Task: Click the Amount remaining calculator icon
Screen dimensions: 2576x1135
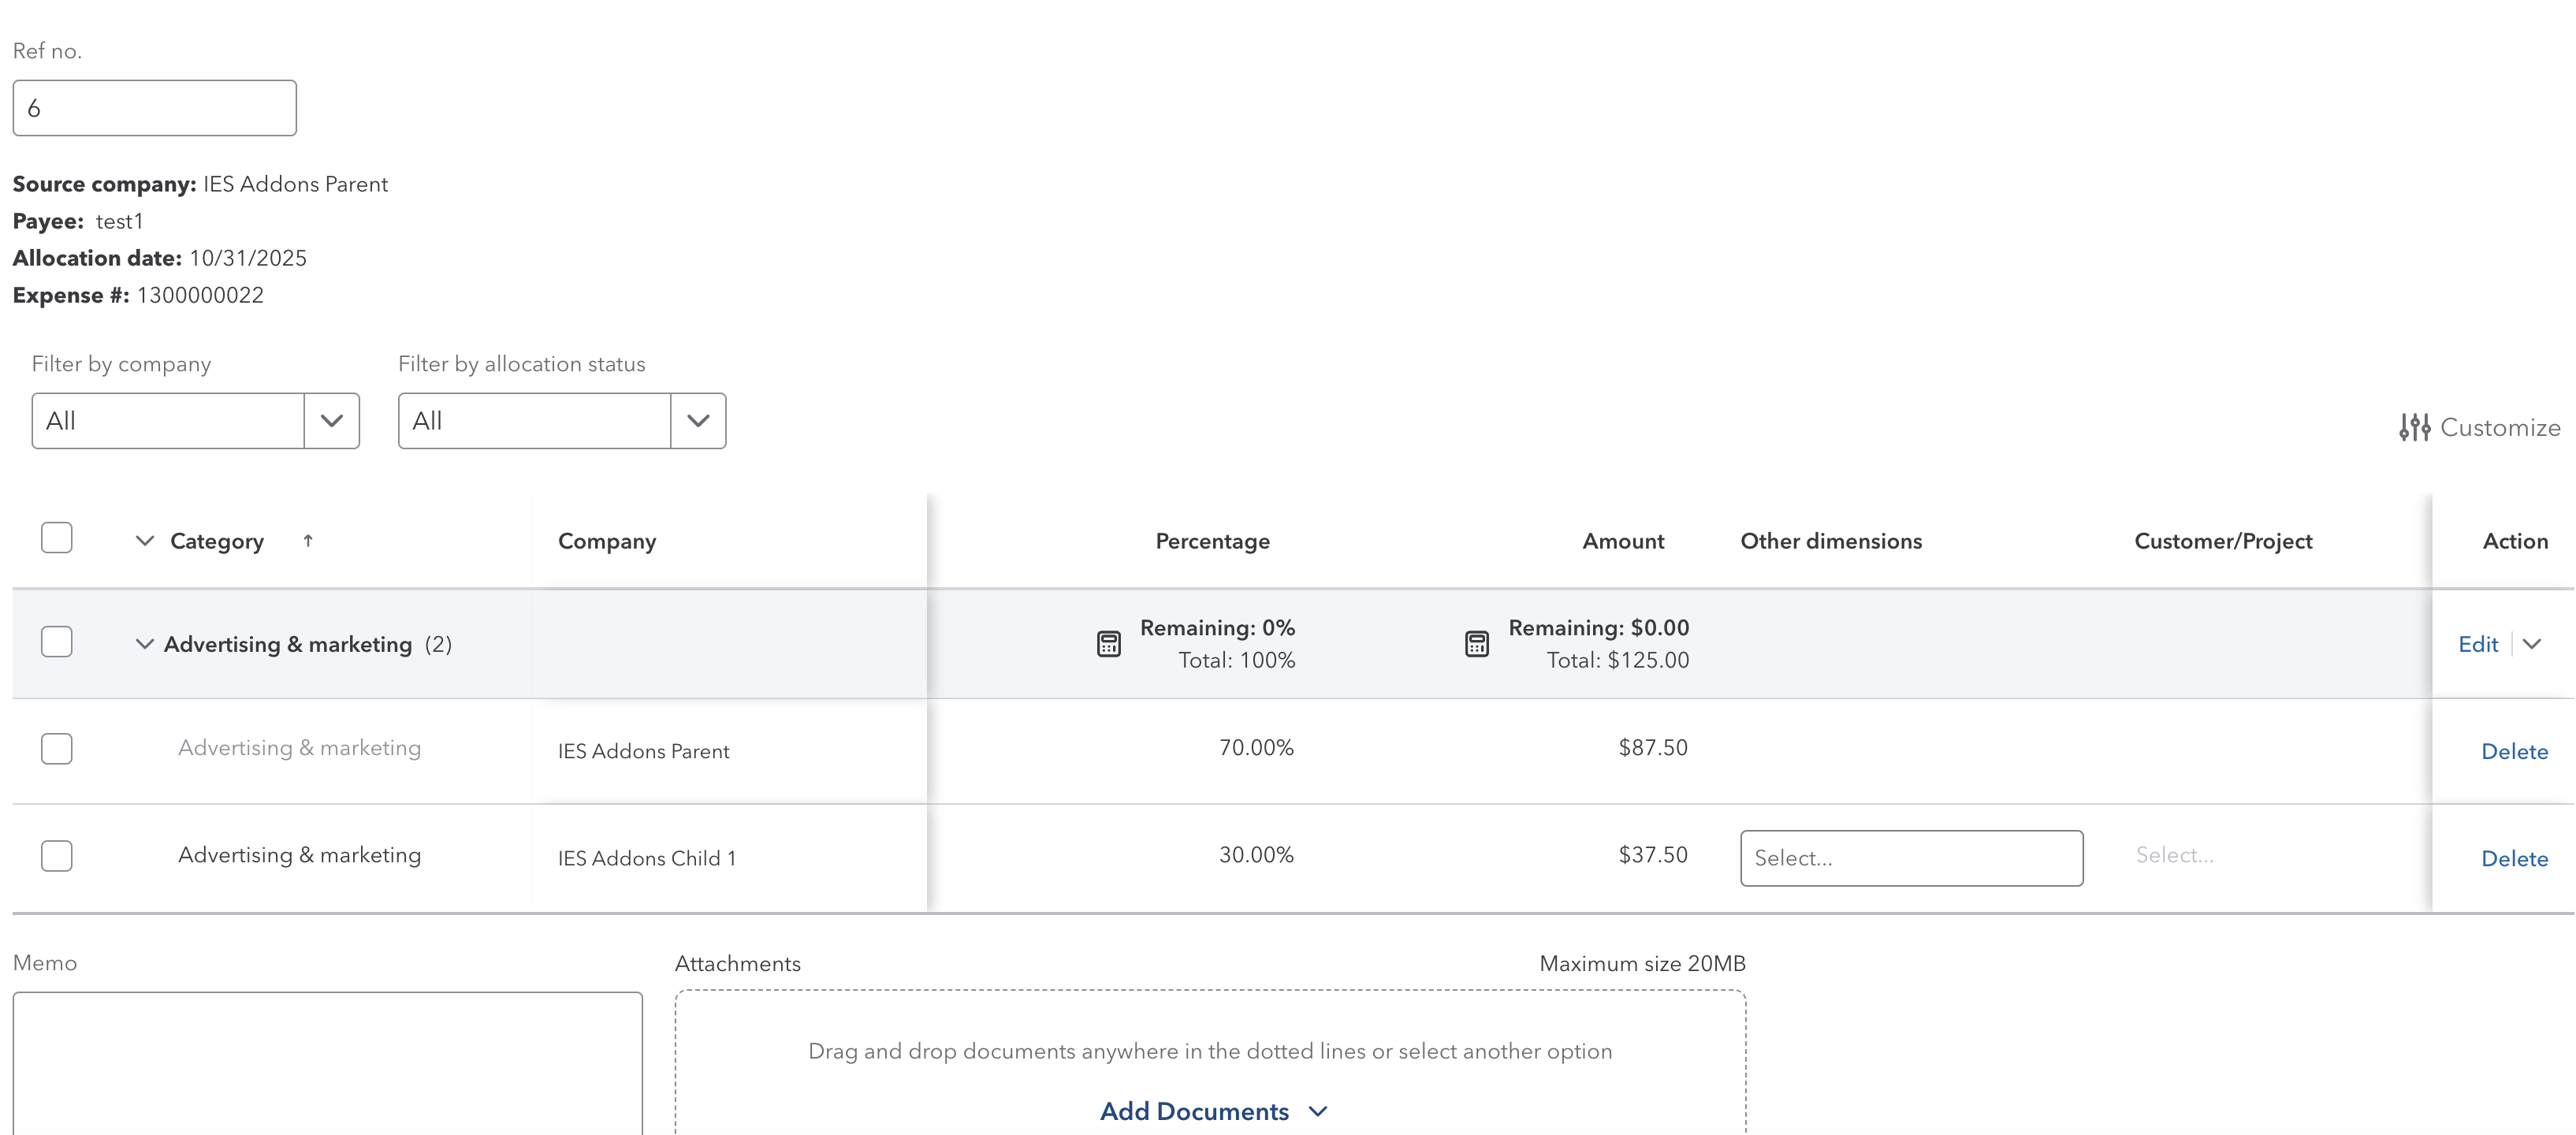Action: (1476, 644)
